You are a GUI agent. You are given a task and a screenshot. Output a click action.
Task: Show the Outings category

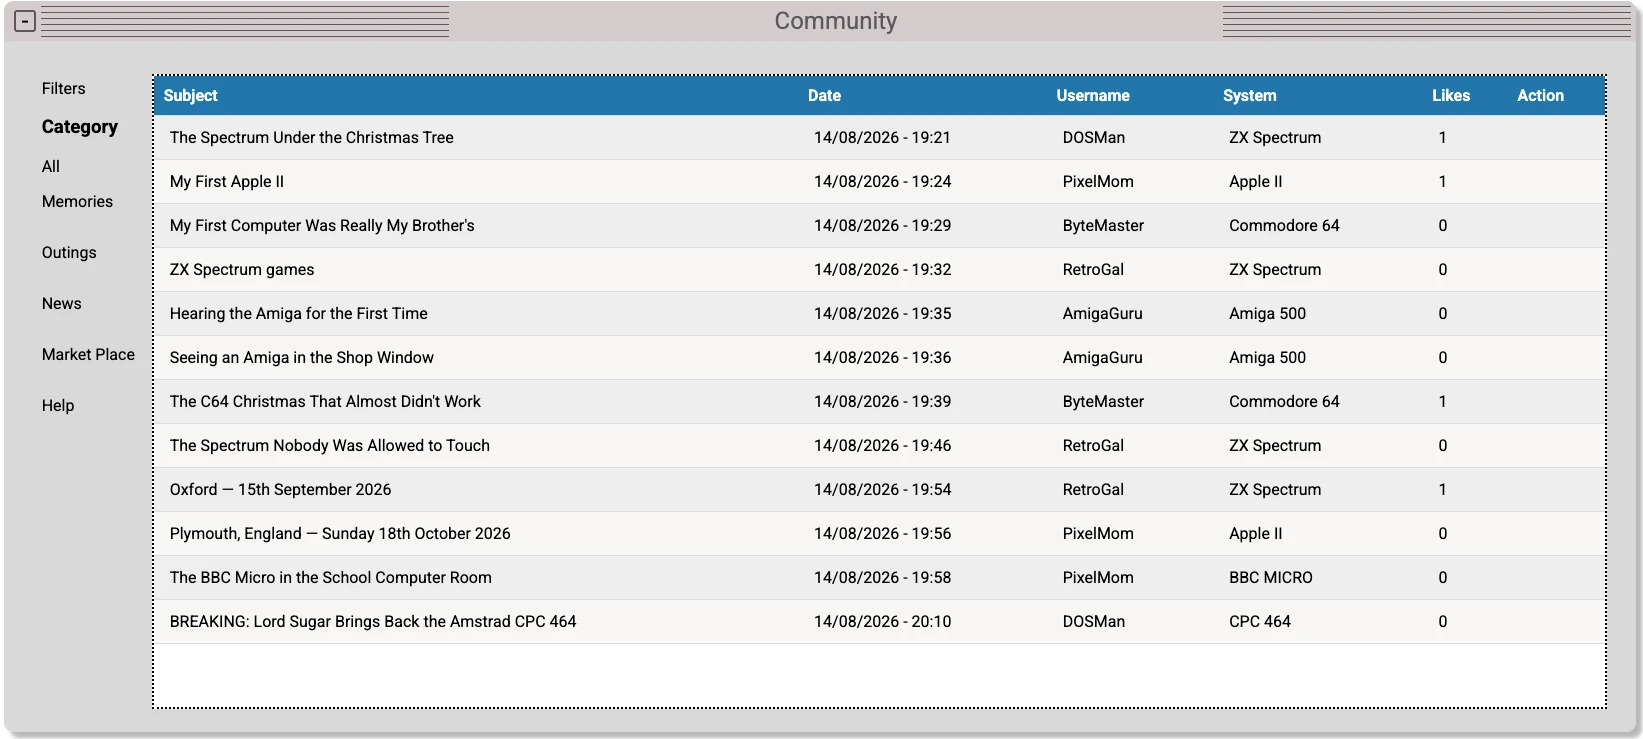69,252
